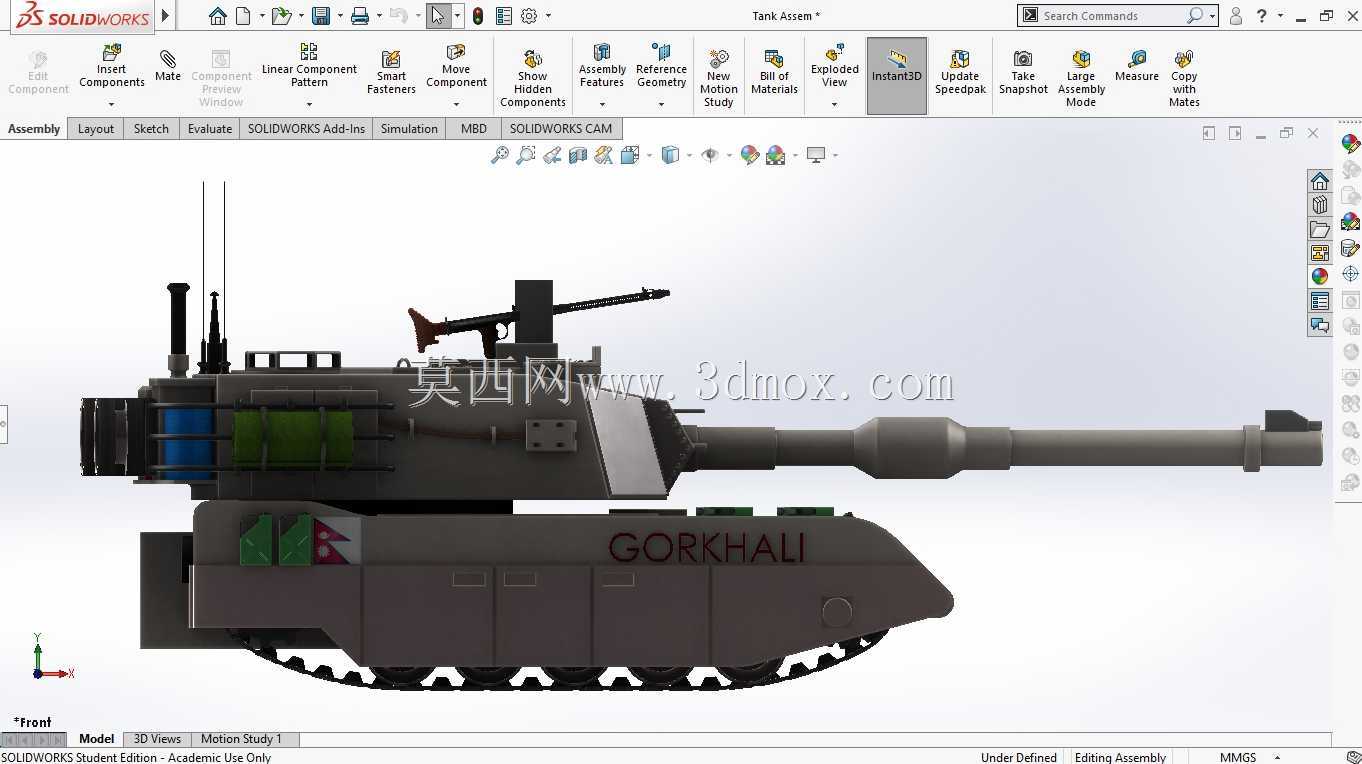
Task: Expand Linear Component Pattern dropdown arrow
Action: tap(309, 104)
